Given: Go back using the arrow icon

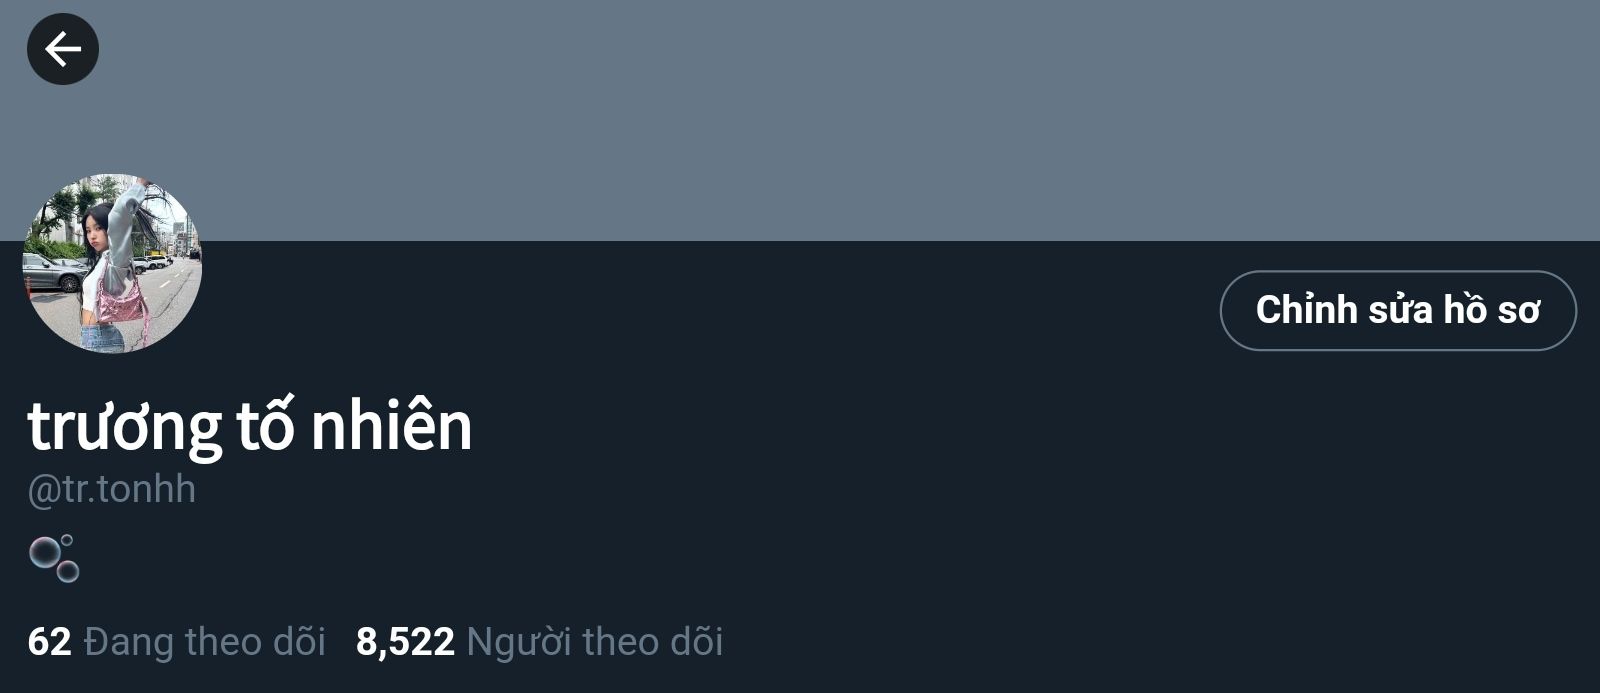Looking at the screenshot, I should [x=62, y=49].
